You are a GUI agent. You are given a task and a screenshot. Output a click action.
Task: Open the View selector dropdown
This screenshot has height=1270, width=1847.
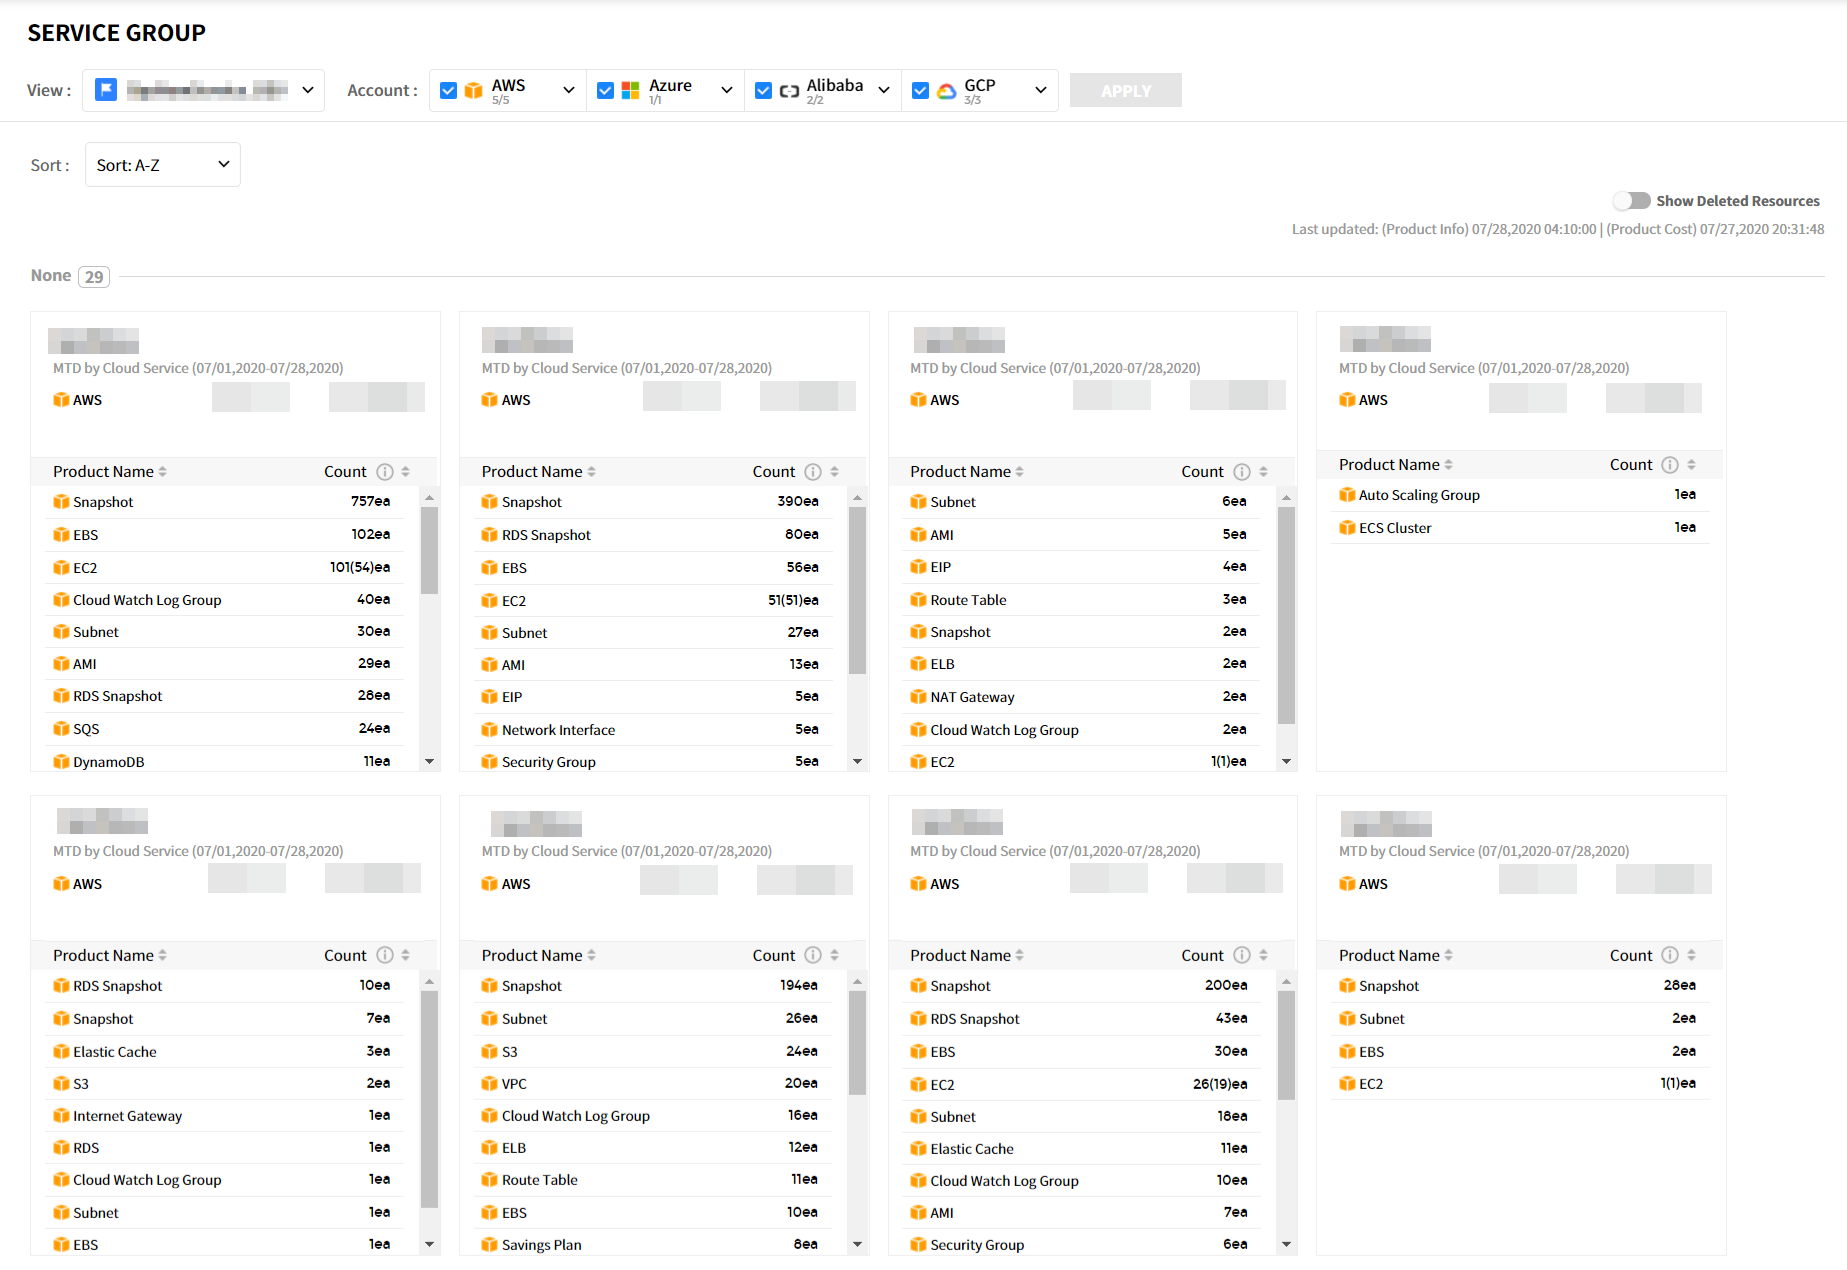(x=307, y=91)
